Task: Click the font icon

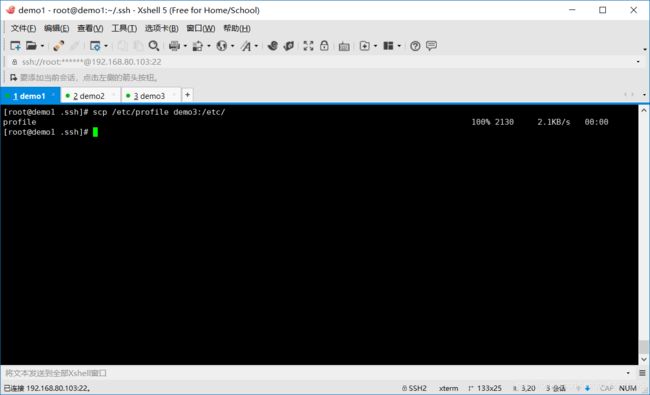Action: [246, 46]
